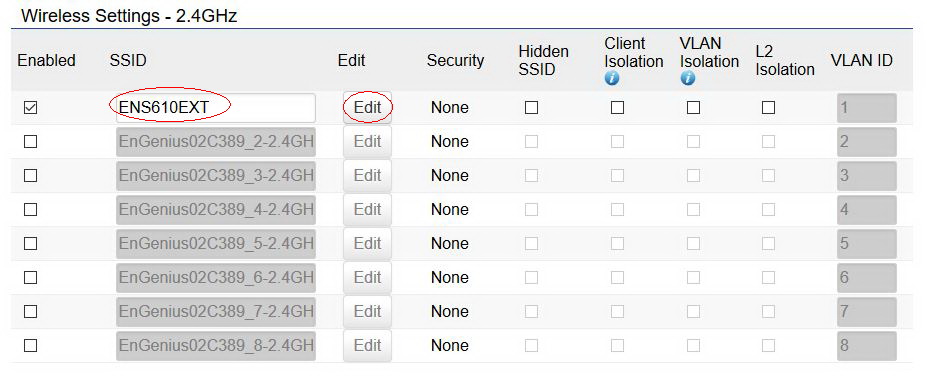Click the ENS610EXT SSID text field
Viewport: 927px width, 378px height.
(216, 108)
